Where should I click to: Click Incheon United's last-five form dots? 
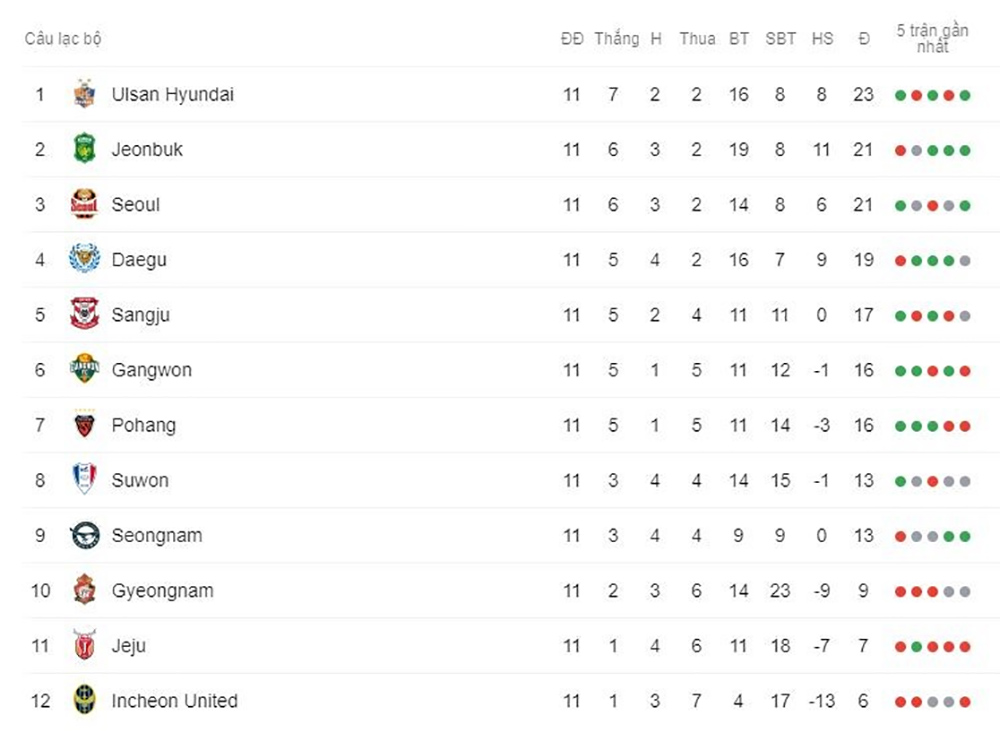[932, 701]
